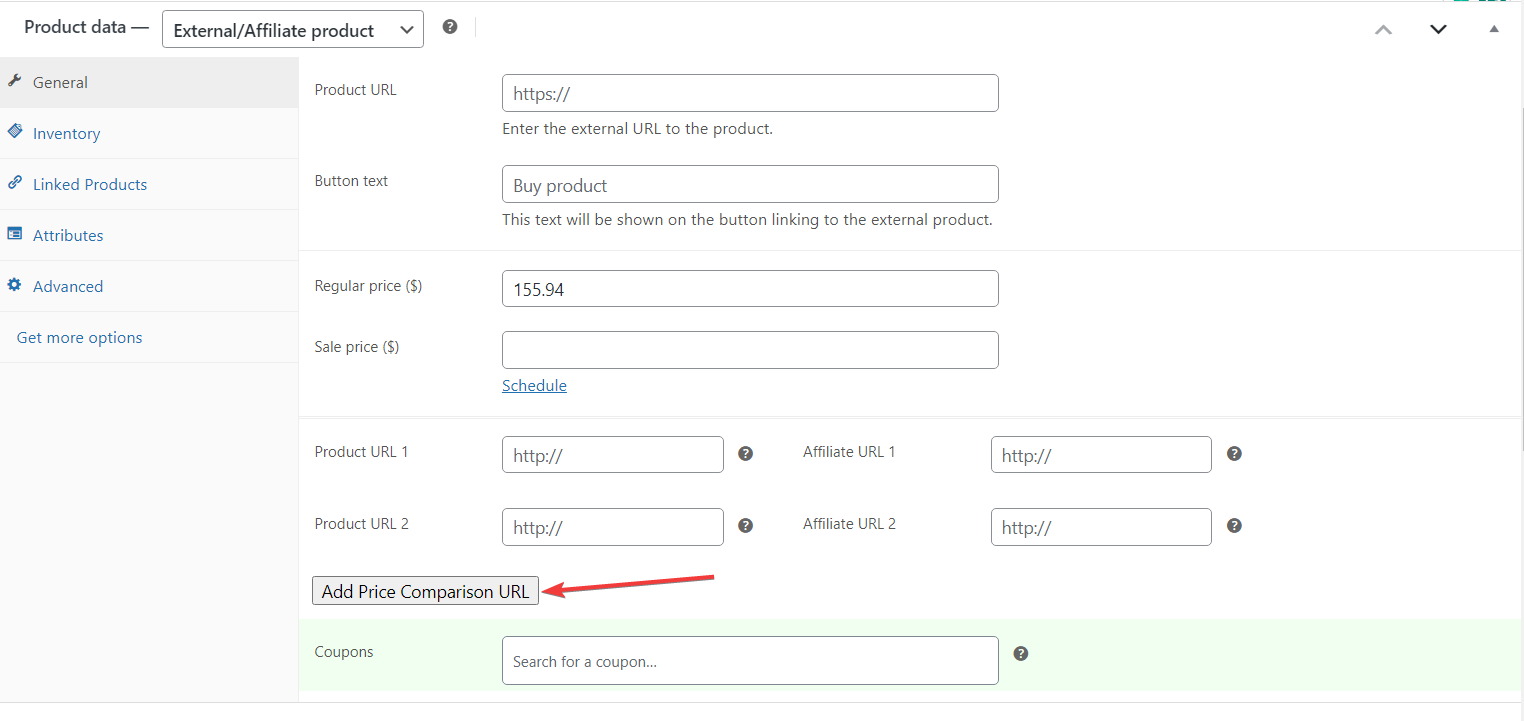
Task: Click the help icon next to Product URL 2
Action: pyautogui.click(x=745, y=525)
